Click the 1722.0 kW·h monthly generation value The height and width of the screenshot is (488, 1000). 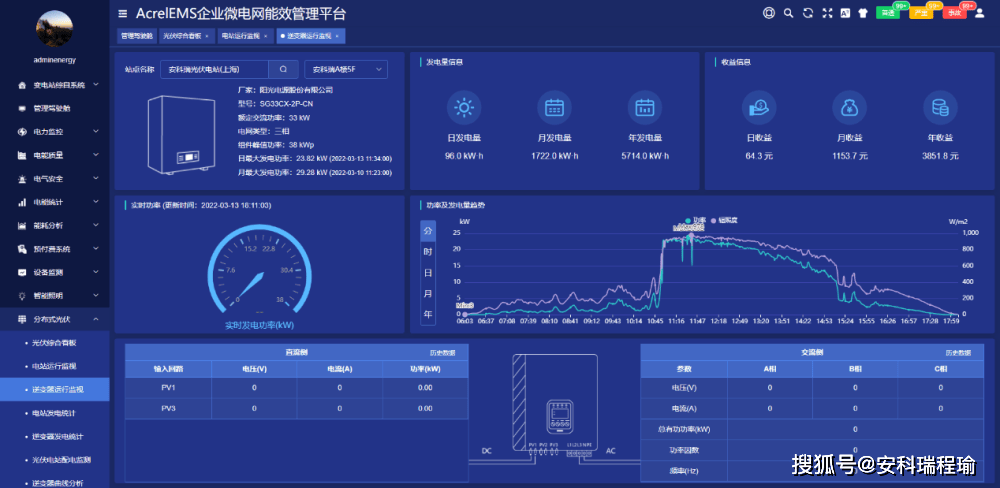[x=554, y=156]
